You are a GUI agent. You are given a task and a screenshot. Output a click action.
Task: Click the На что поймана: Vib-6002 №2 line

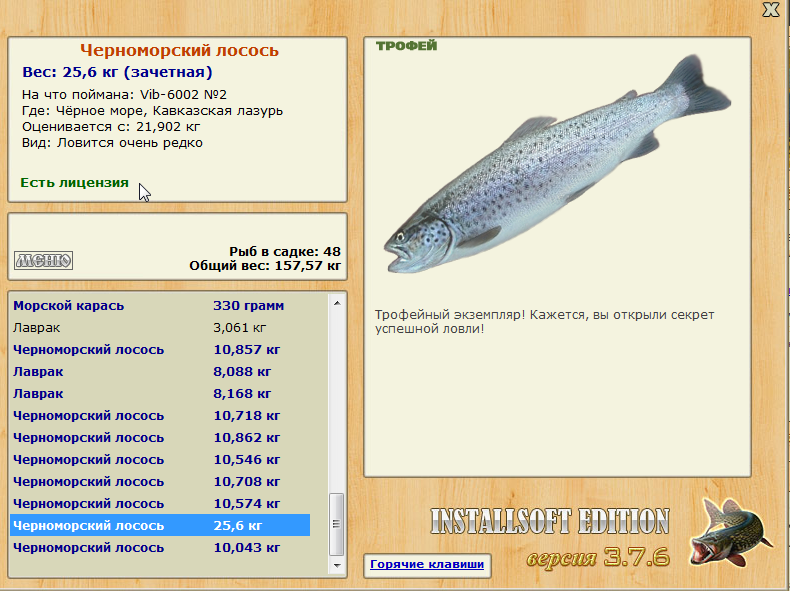[x=124, y=95]
